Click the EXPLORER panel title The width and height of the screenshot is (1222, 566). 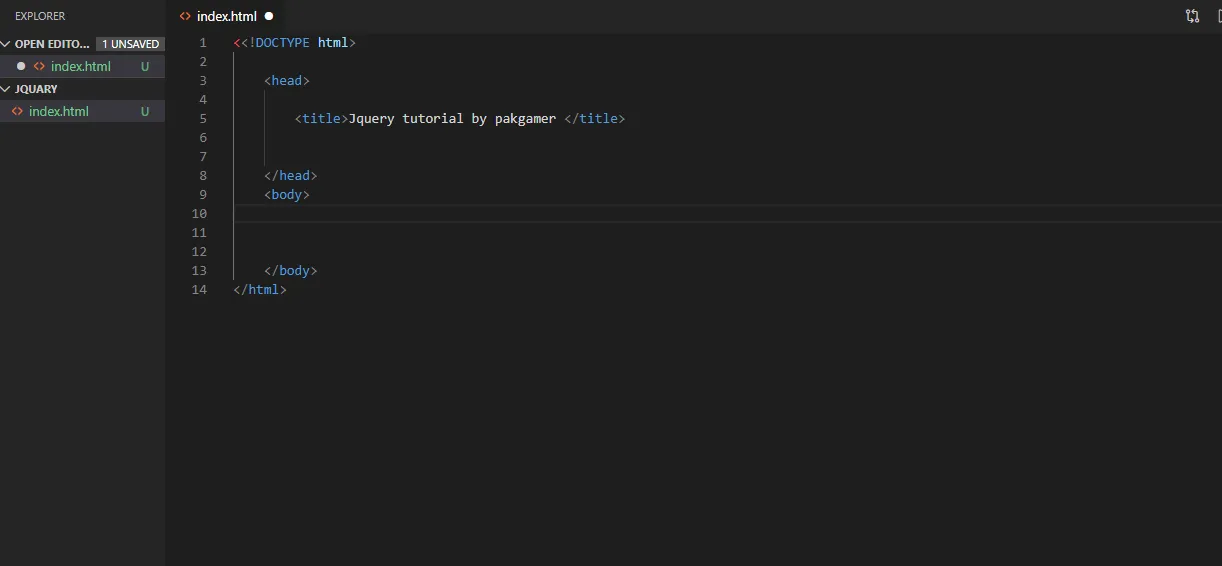pos(40,16)
